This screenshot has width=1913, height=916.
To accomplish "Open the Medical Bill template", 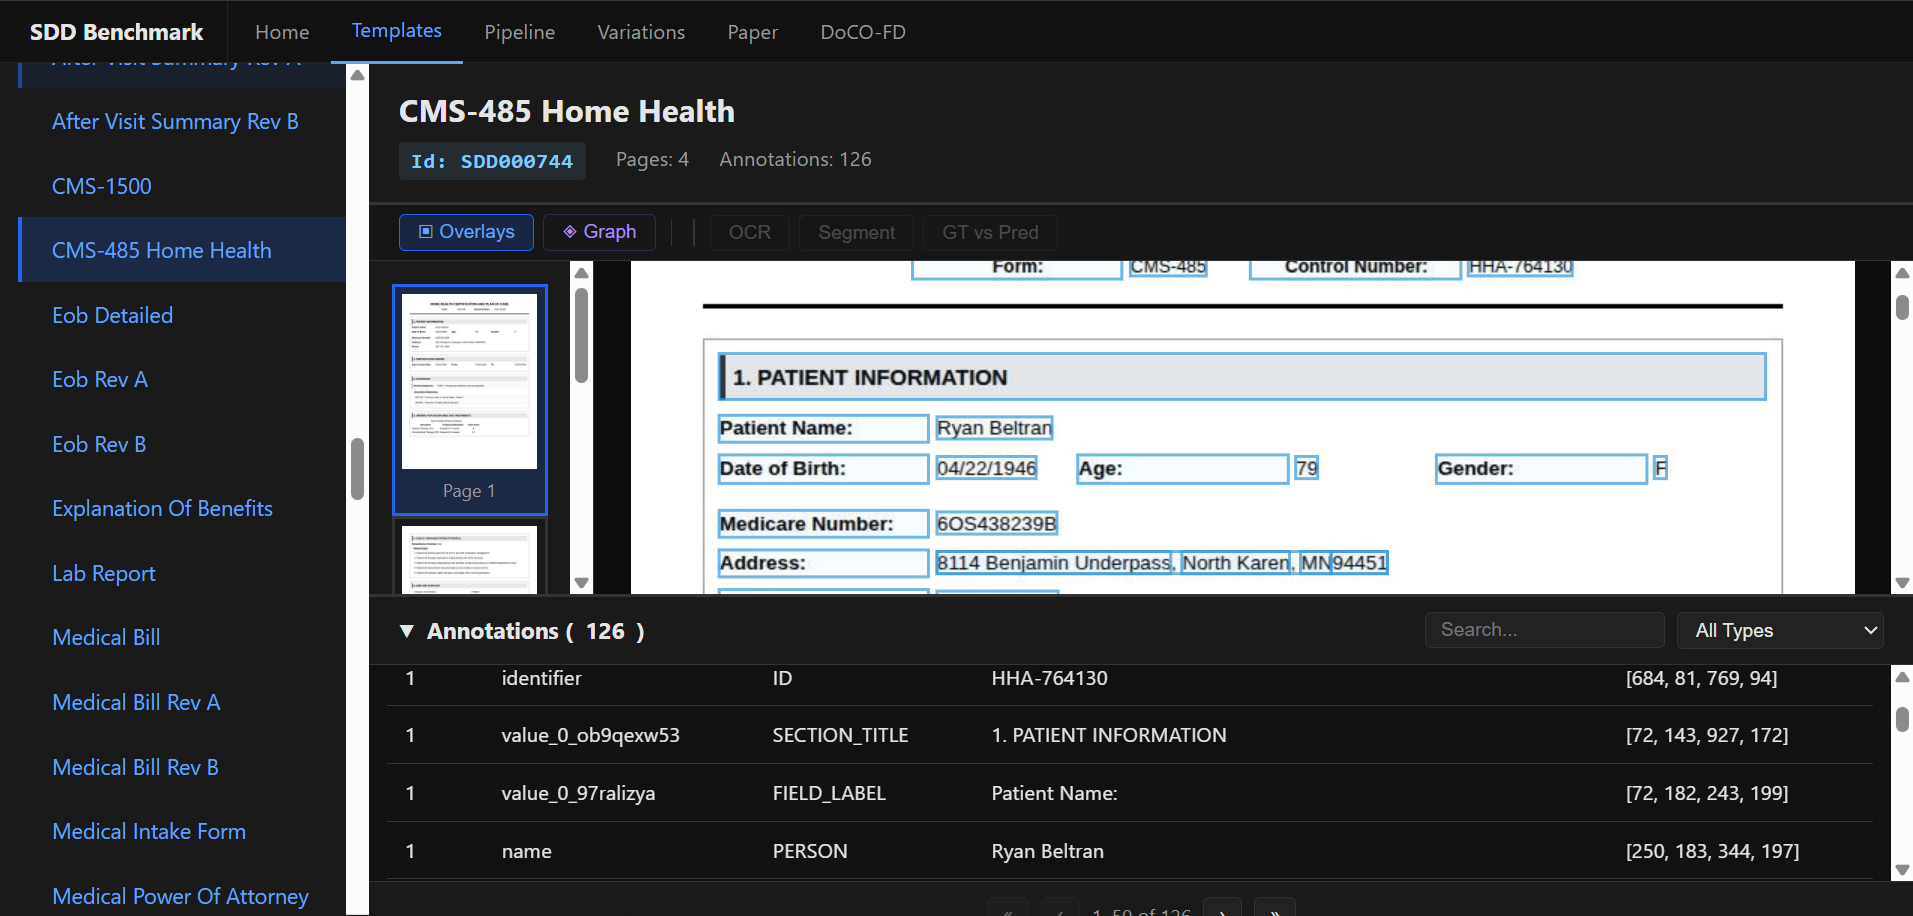I will tap(106, 638).
